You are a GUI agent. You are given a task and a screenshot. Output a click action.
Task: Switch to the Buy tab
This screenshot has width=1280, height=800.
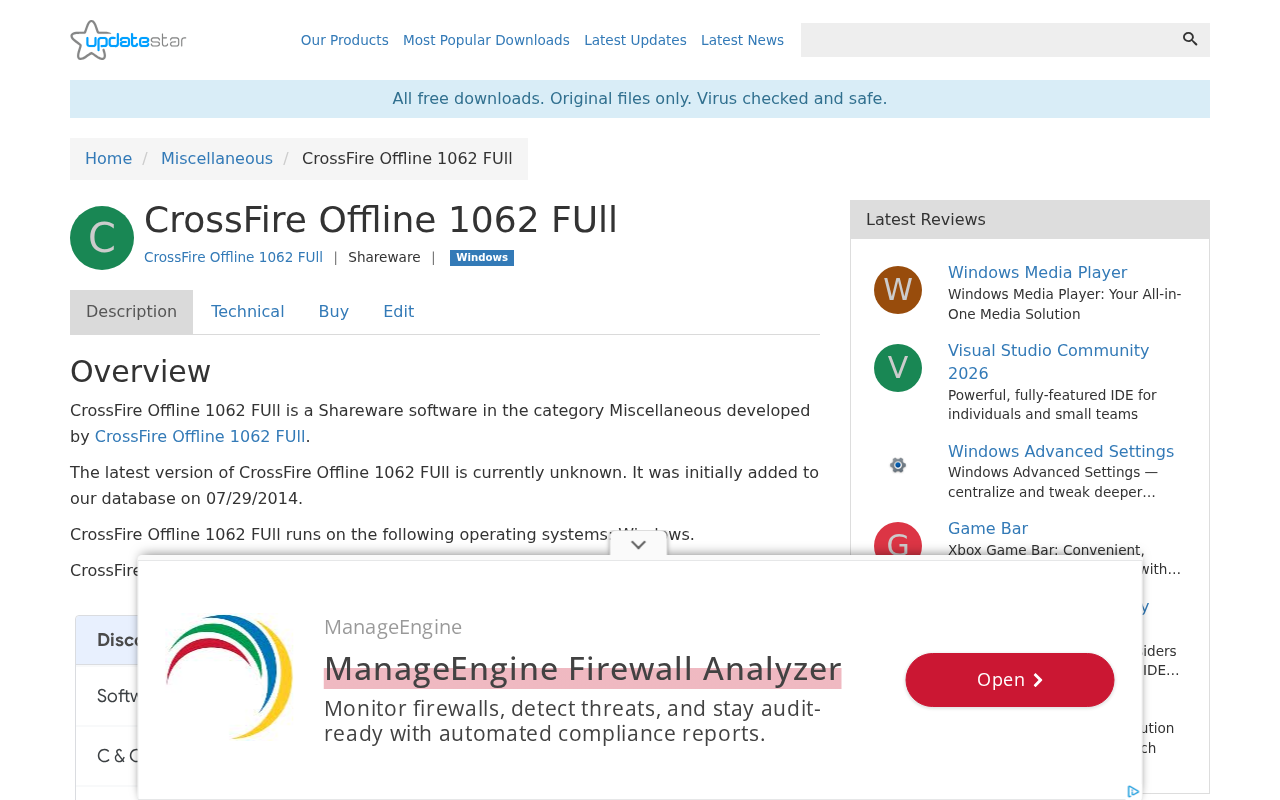tap(334, 312)
